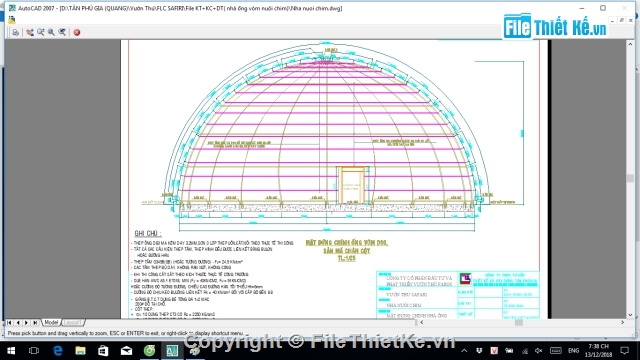The height and width of the screenshot is (360, 640).
Task: Open Task View on the taskbar
Action: 34,351
